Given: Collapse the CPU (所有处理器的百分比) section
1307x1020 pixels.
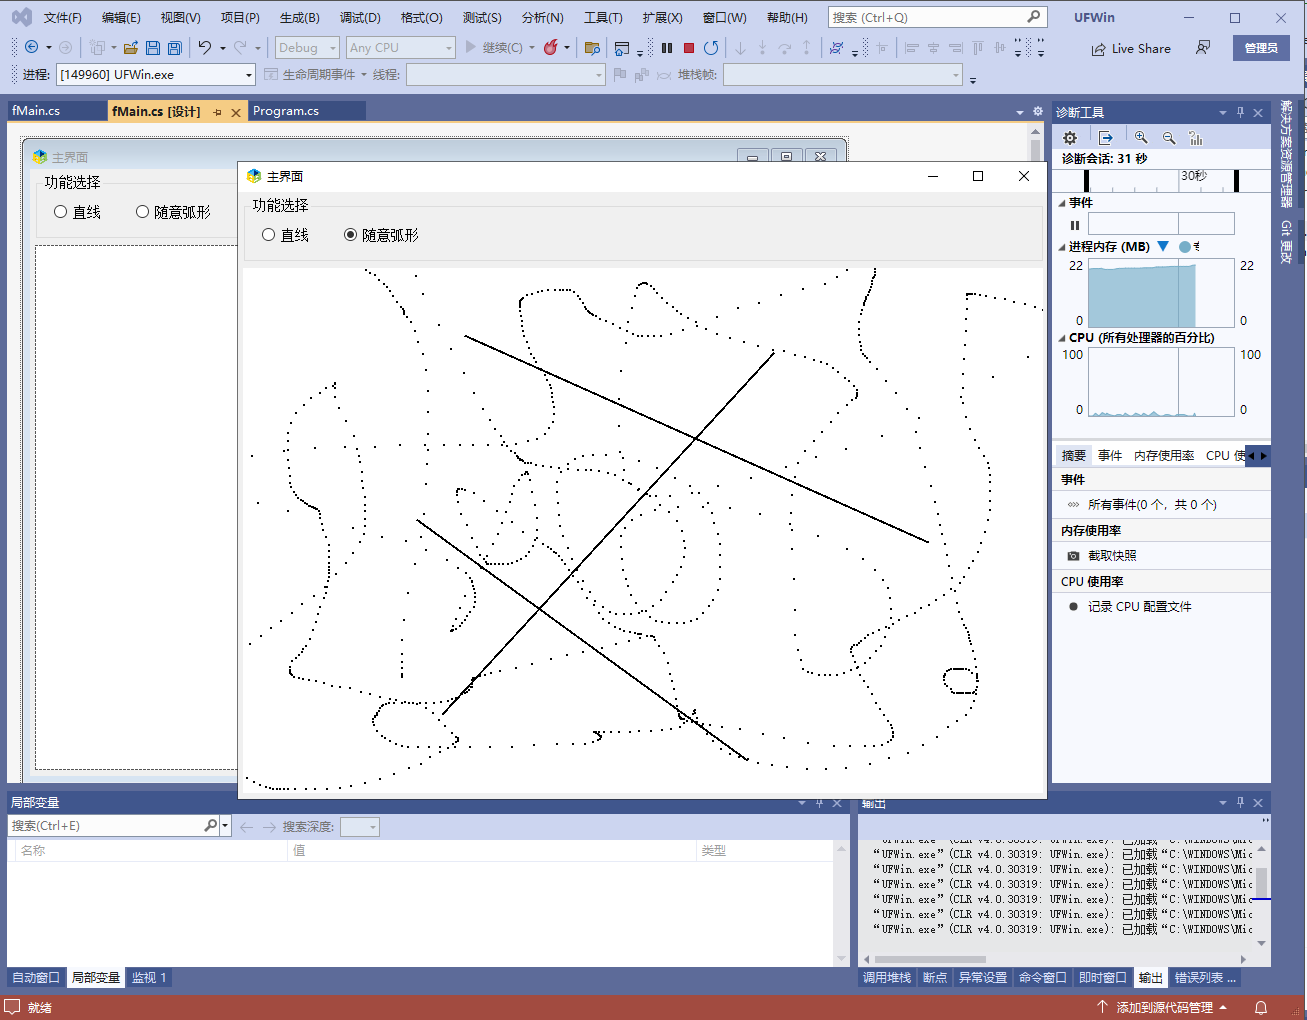Looking at the screenshot, I should (1062, 338).
